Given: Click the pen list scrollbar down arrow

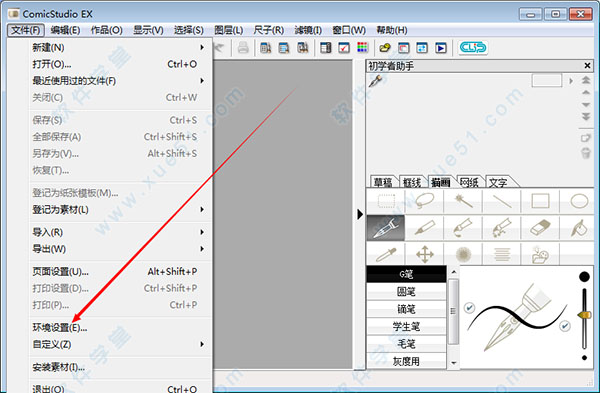Looking at the screenshot, I should pos(454,363).
